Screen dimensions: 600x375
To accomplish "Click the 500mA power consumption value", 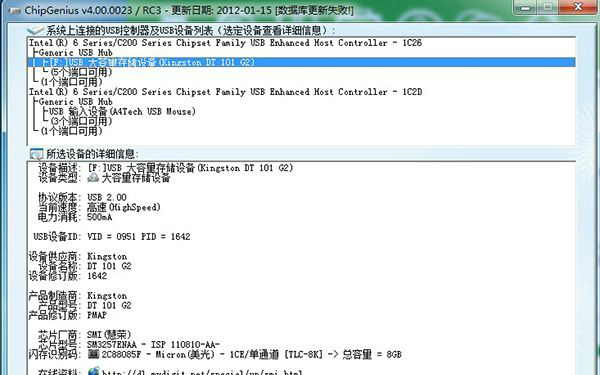I will (x=99, y=217).
